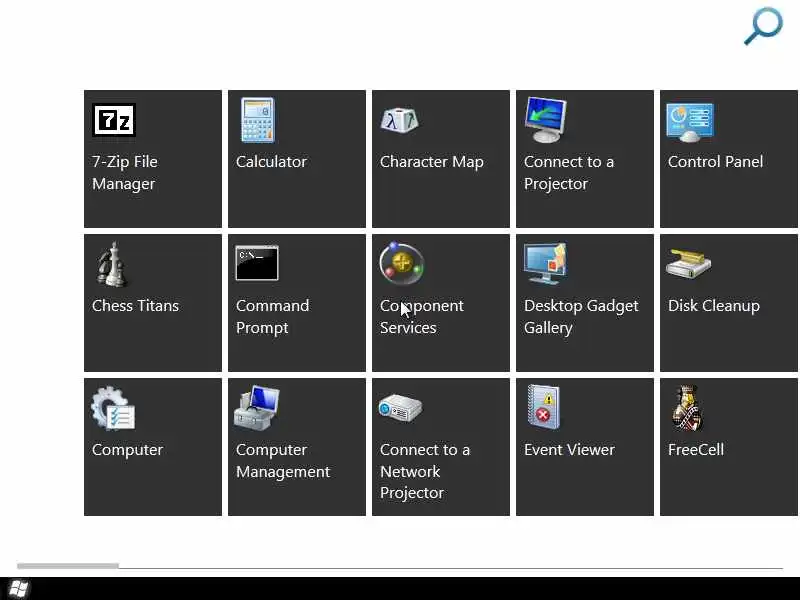Click the search magnifier icon
This screenshot has height=600, width=800.
tap(763, 26)
